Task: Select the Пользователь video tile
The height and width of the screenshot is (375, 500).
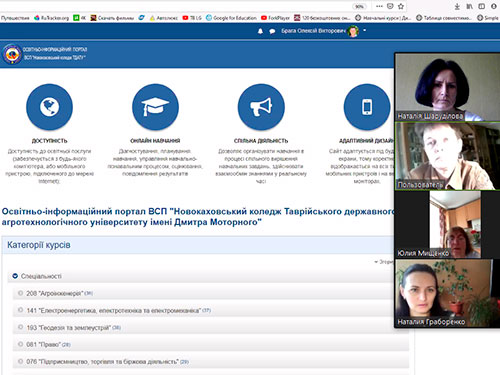Action: pos(448,156)
